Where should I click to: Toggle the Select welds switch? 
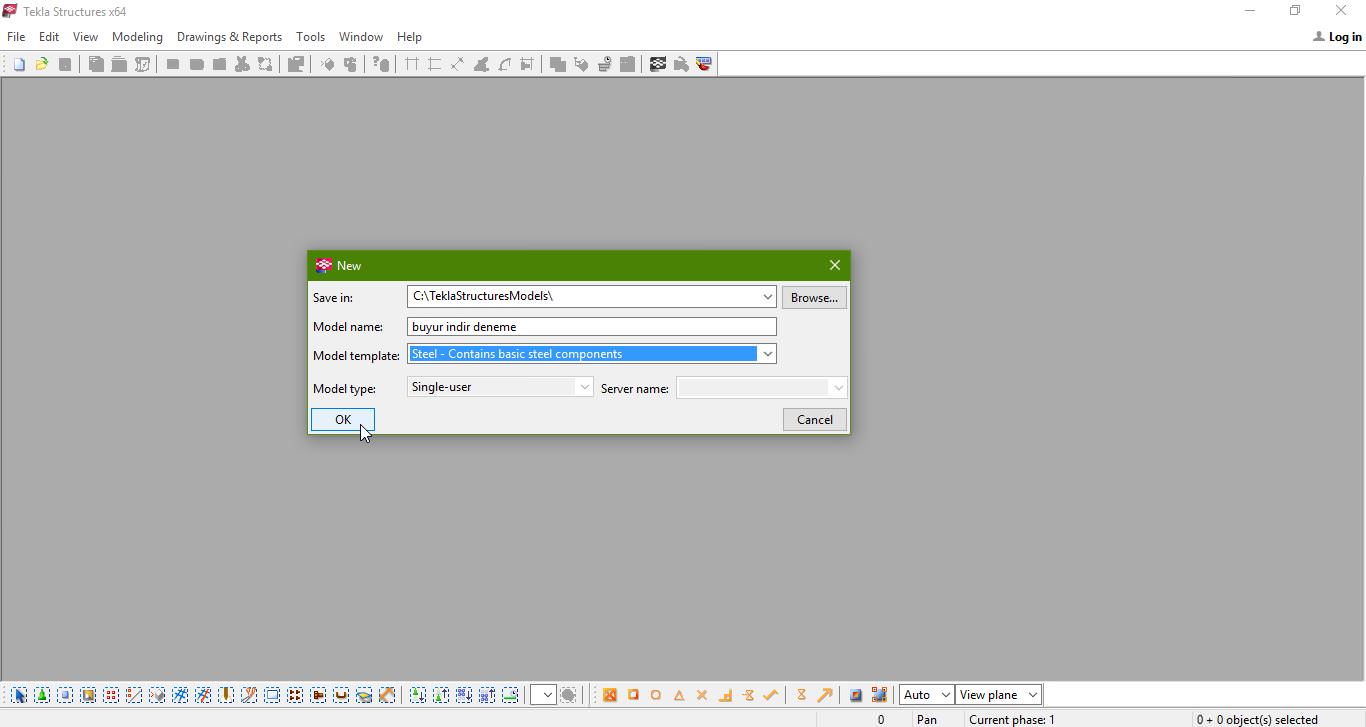(226, 695)
